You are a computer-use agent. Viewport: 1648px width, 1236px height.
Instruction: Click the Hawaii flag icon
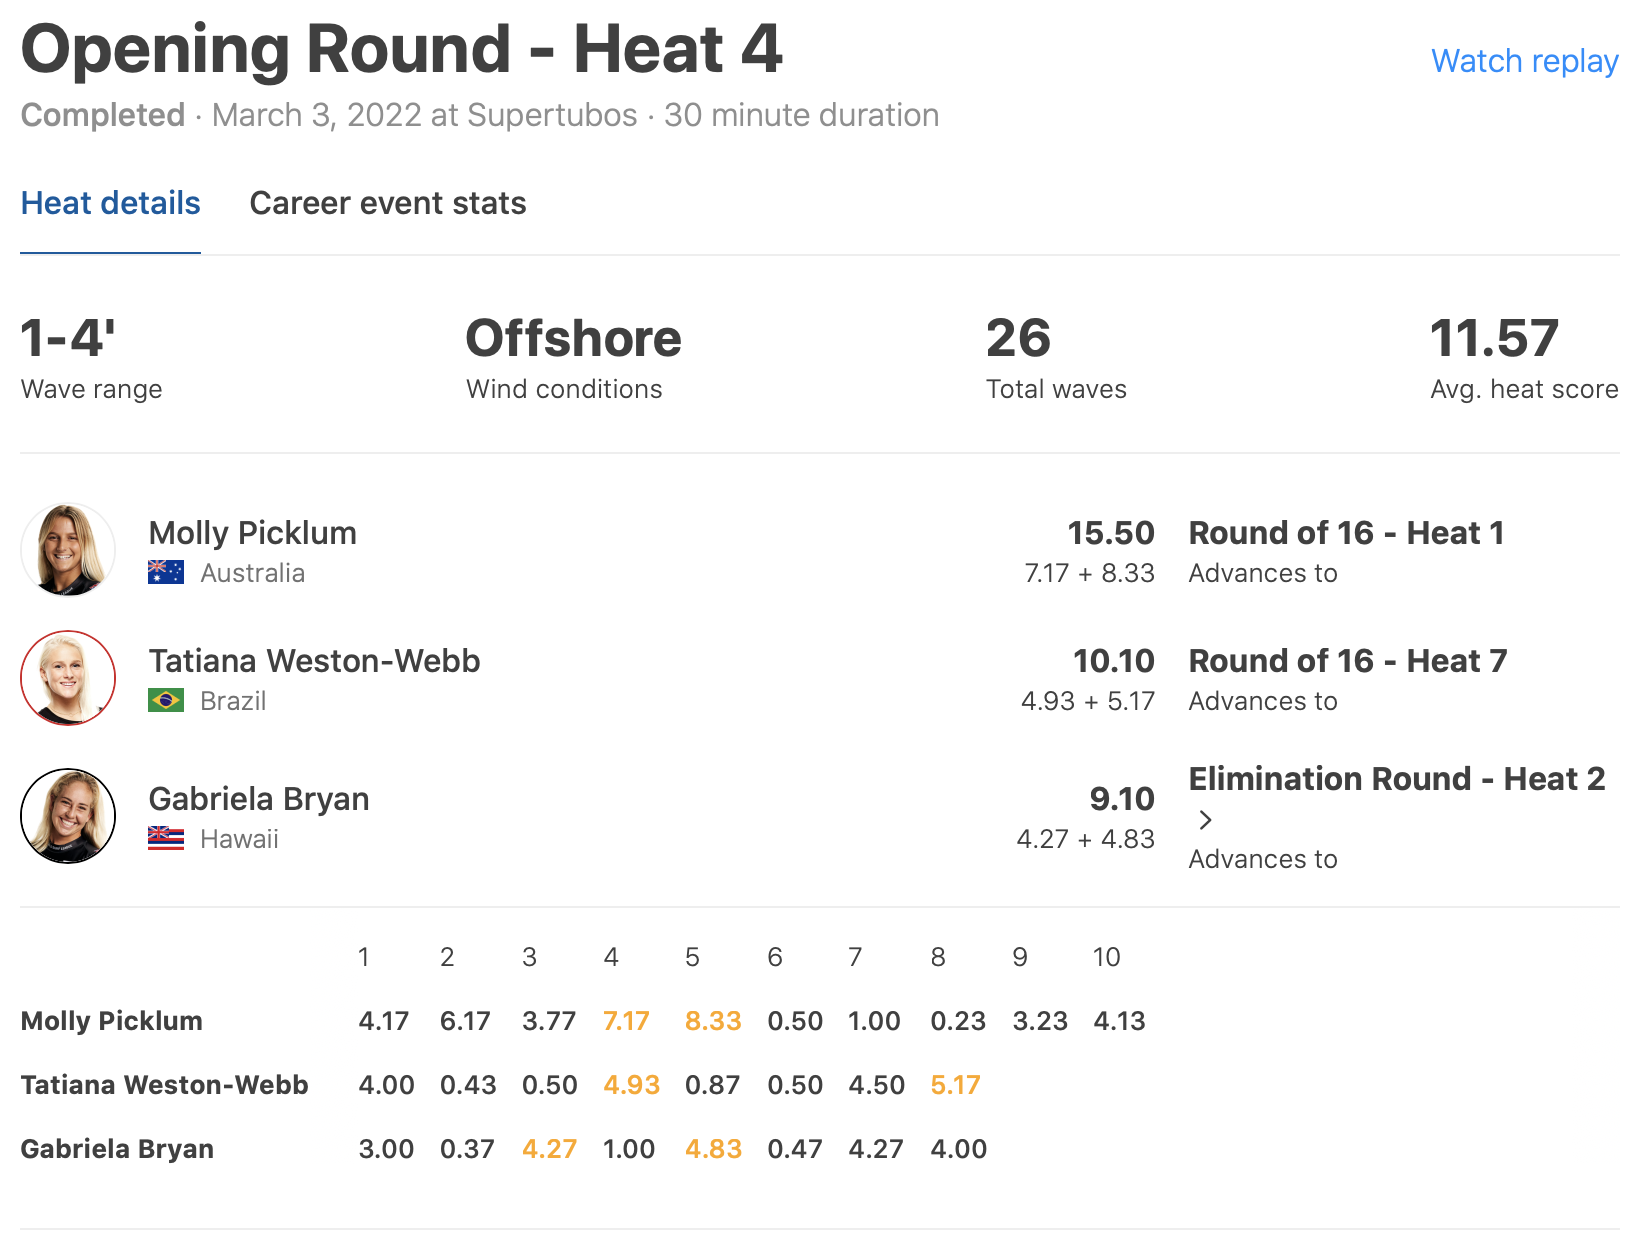click(166, 838)
